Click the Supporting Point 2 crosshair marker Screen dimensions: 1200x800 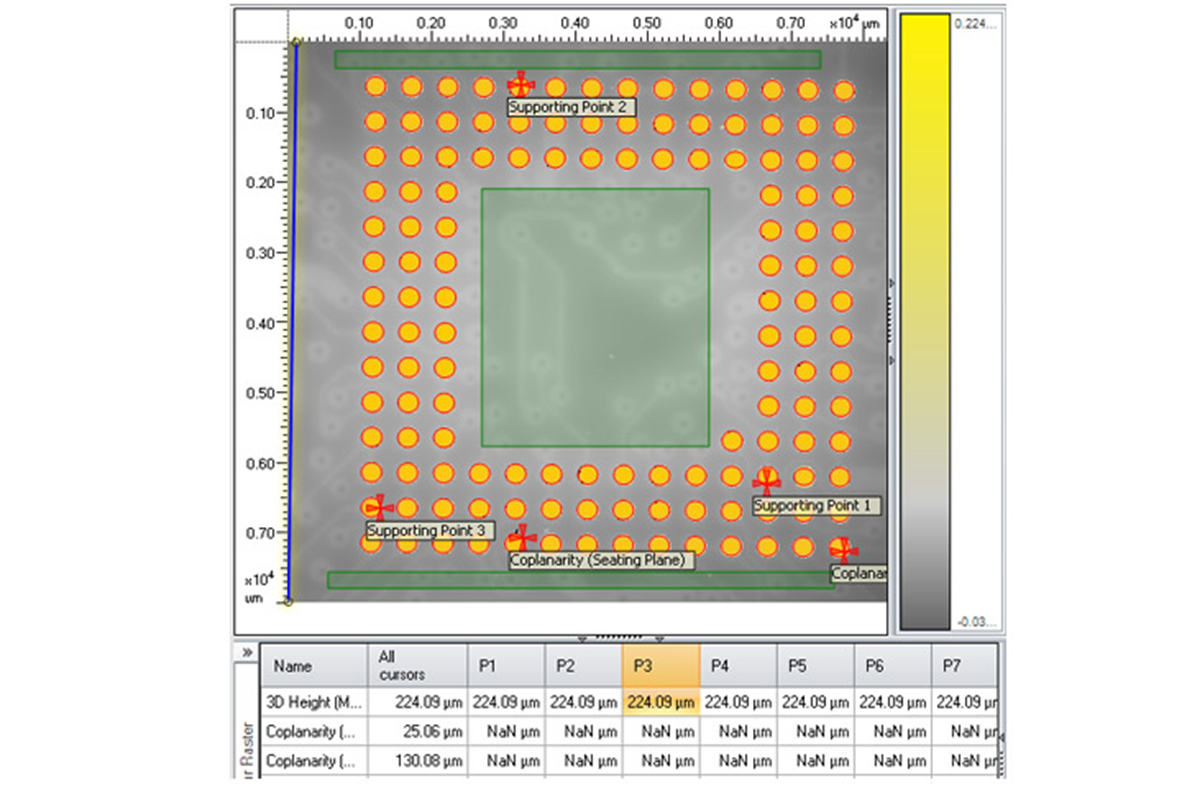(520, 86)
